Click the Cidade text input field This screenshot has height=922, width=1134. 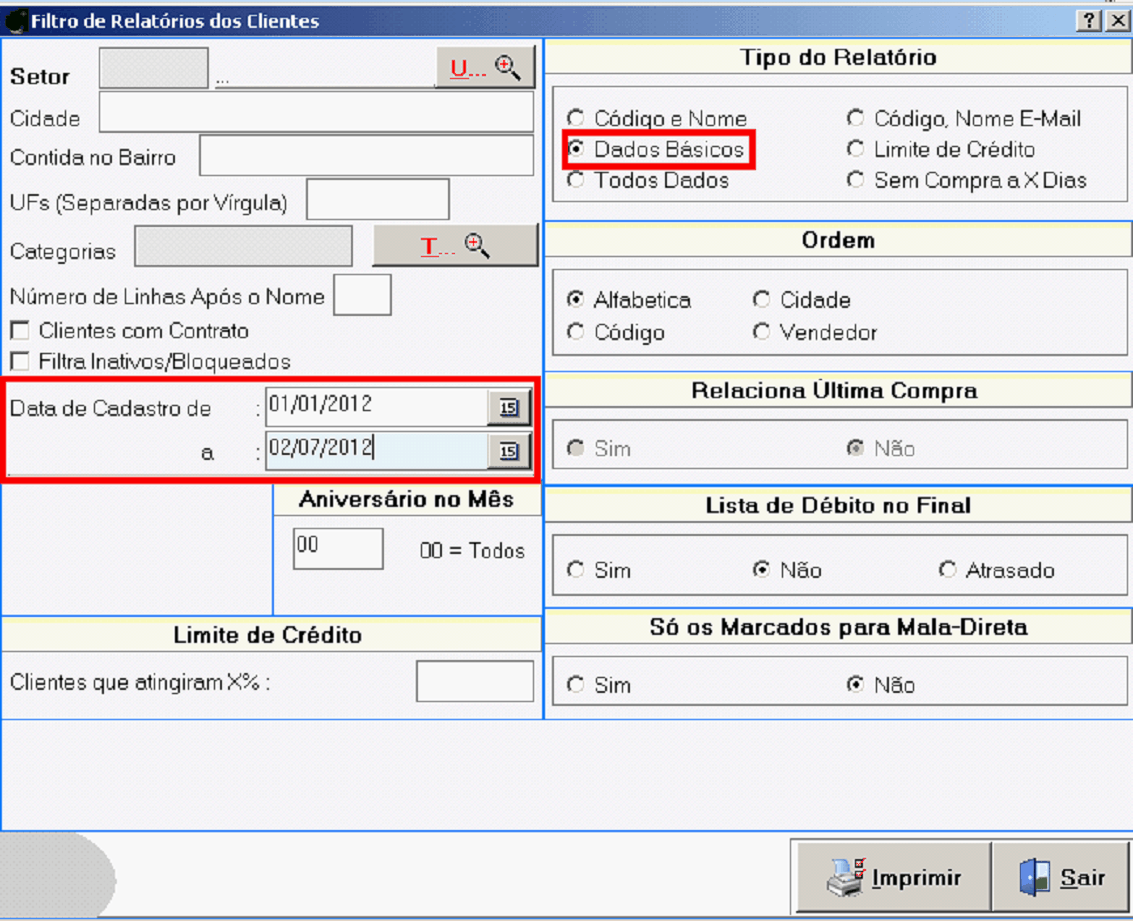(316, 113)
